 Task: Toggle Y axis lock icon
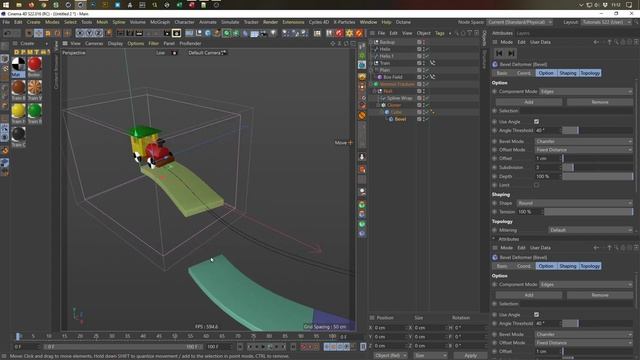tap(89, 33)
